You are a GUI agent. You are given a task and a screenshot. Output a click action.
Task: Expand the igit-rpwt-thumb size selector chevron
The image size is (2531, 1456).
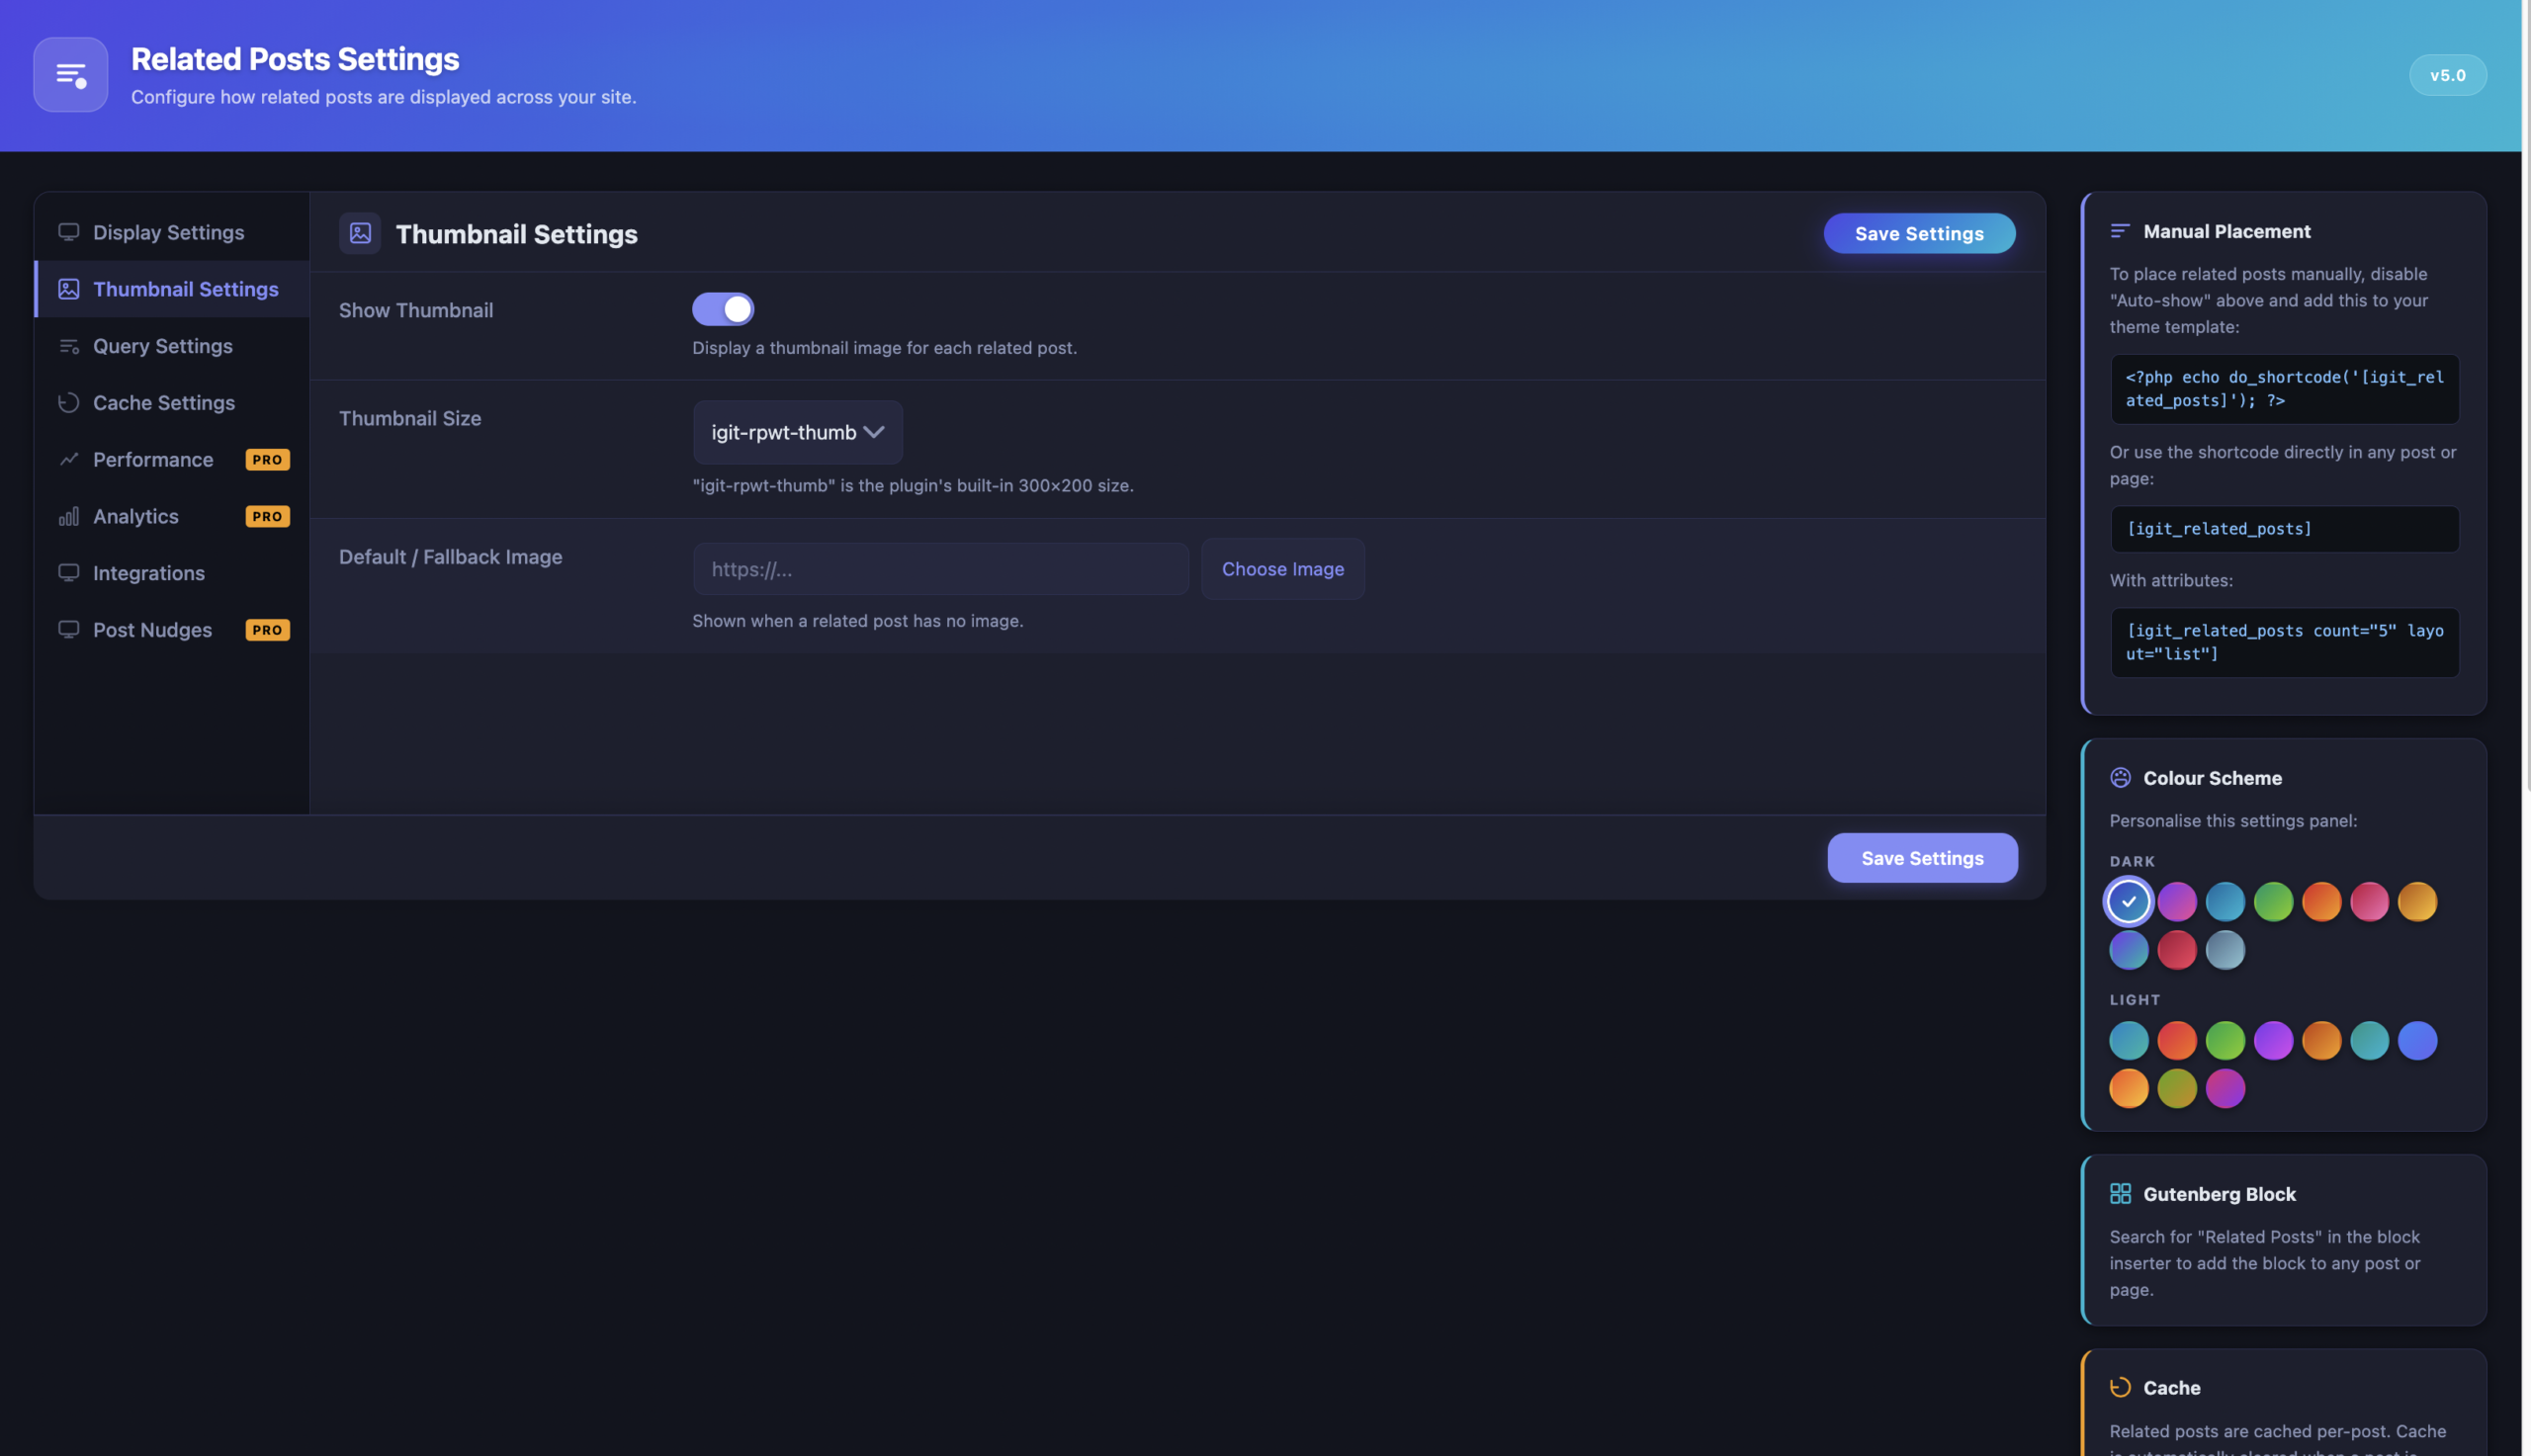click(874, 432)
